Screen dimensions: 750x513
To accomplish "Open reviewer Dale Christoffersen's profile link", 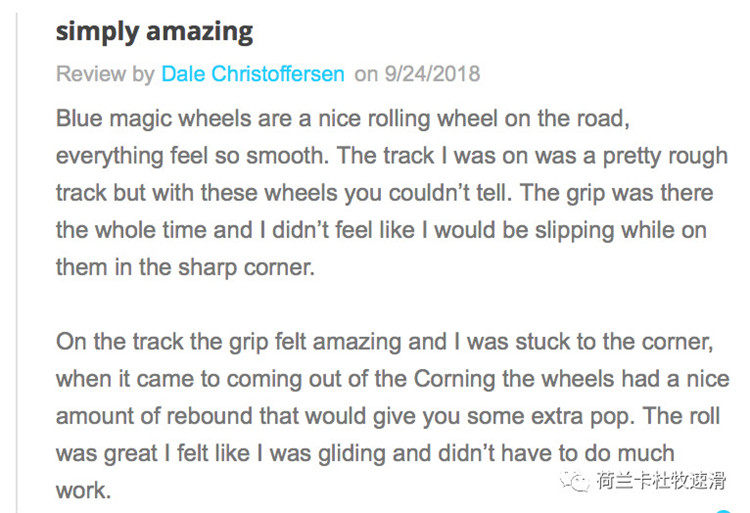I will coord(253,74).
